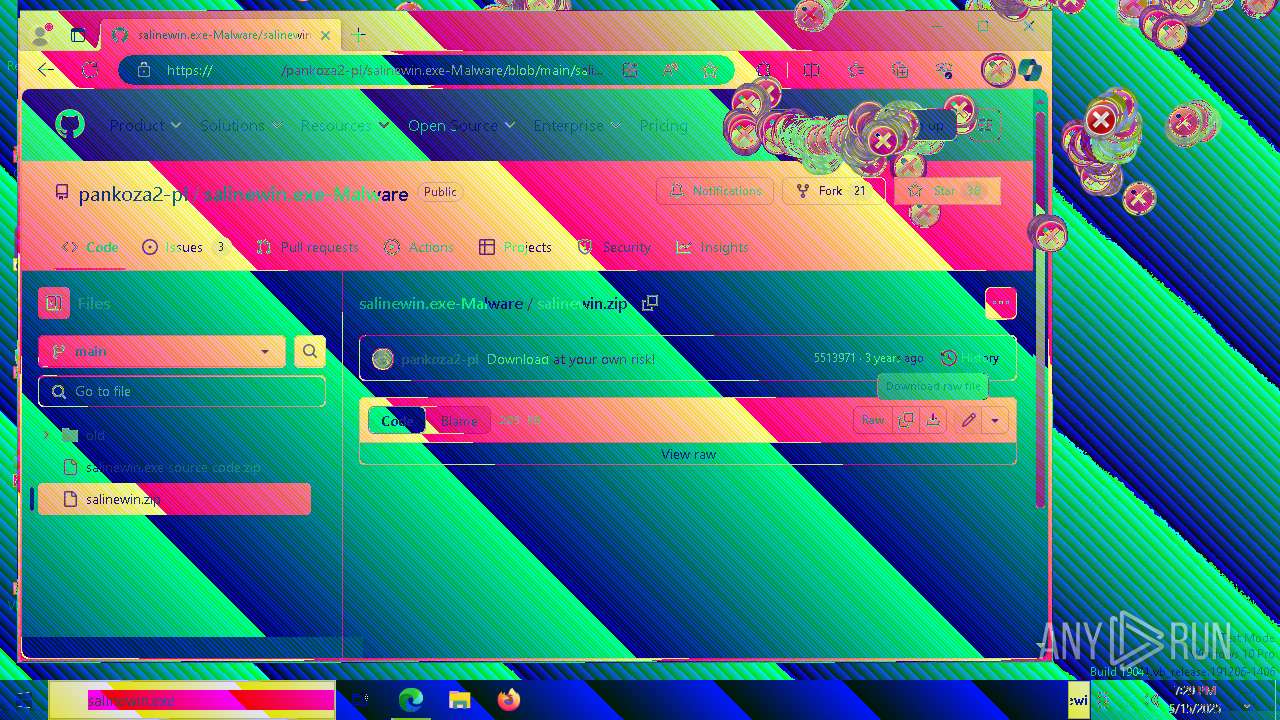Close the salinewin.exe-Malware browser tab
Image resolution: width=1280 pixels, height=720 pixels.
[325, 35]
